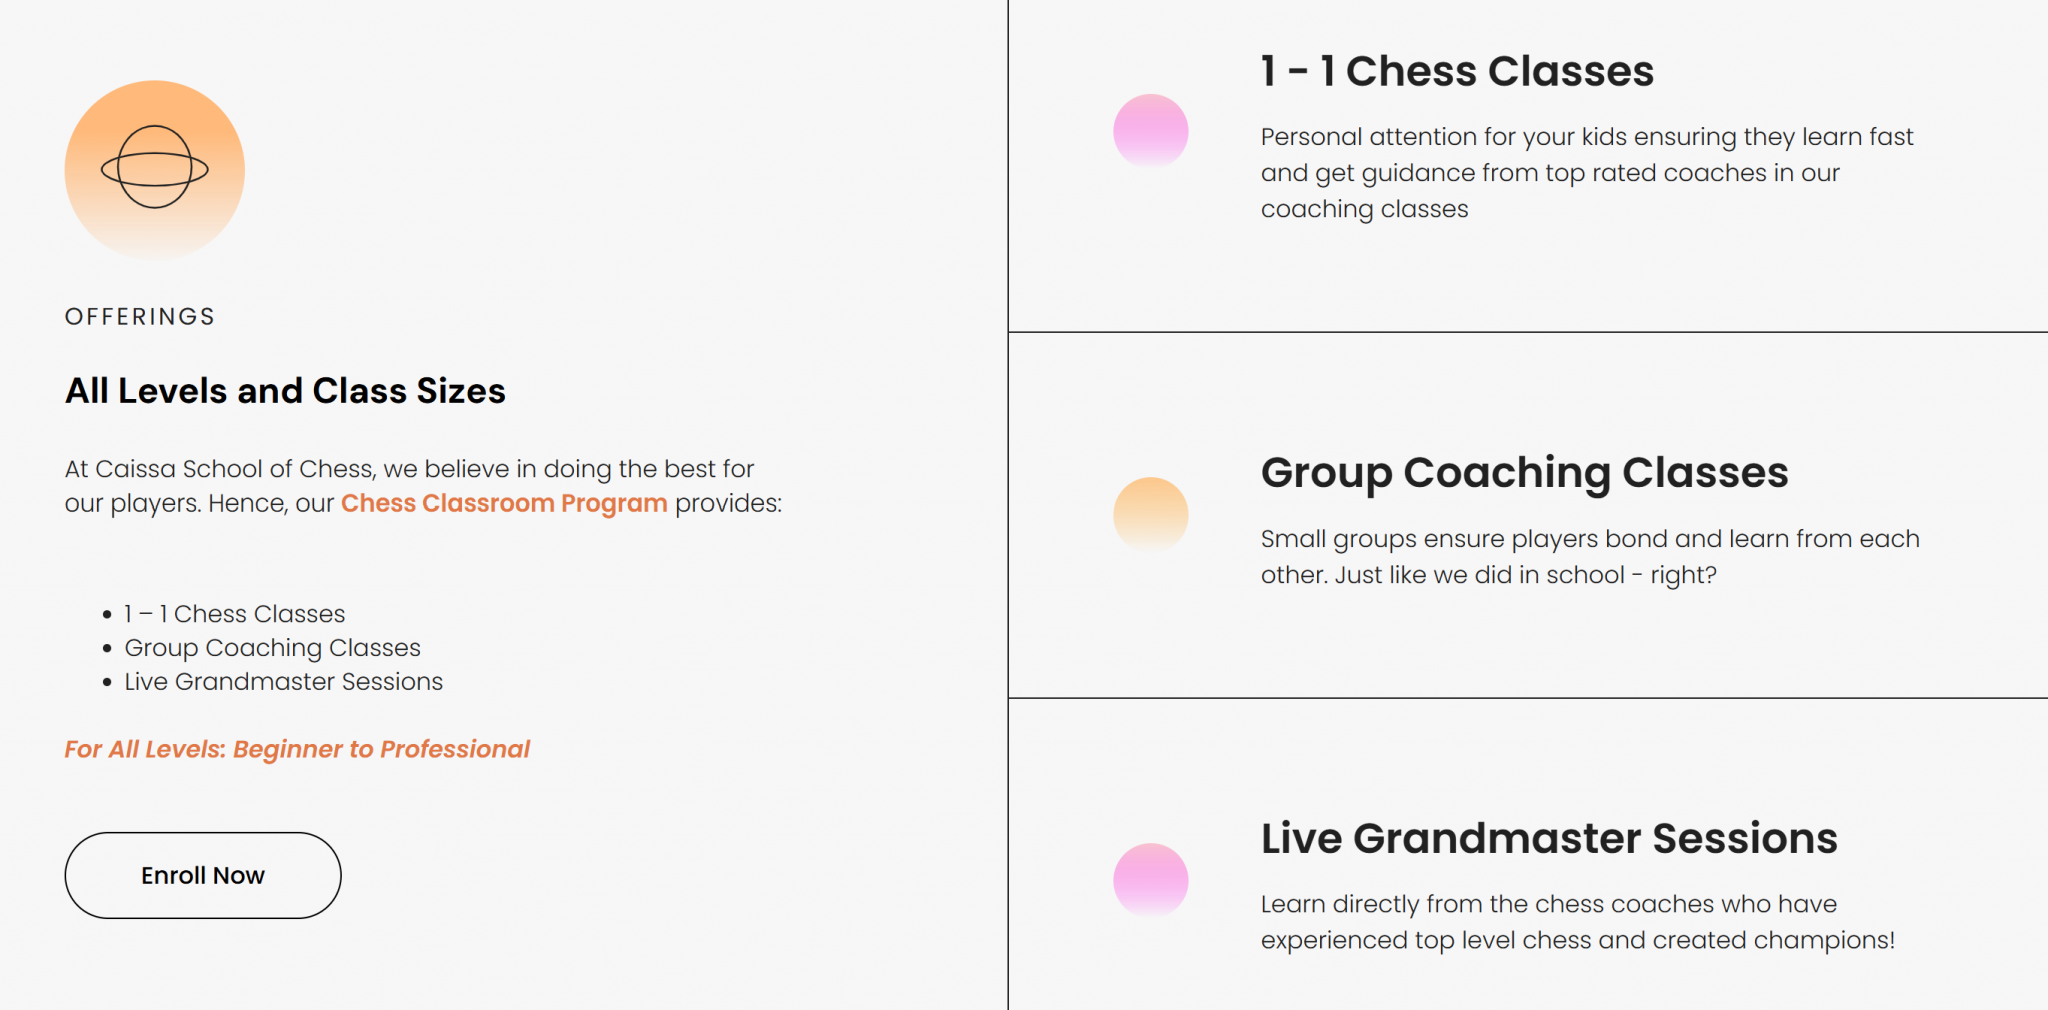
Task: Click the Live Grandmaster Sessions bullet item
Action: [283, 682]
